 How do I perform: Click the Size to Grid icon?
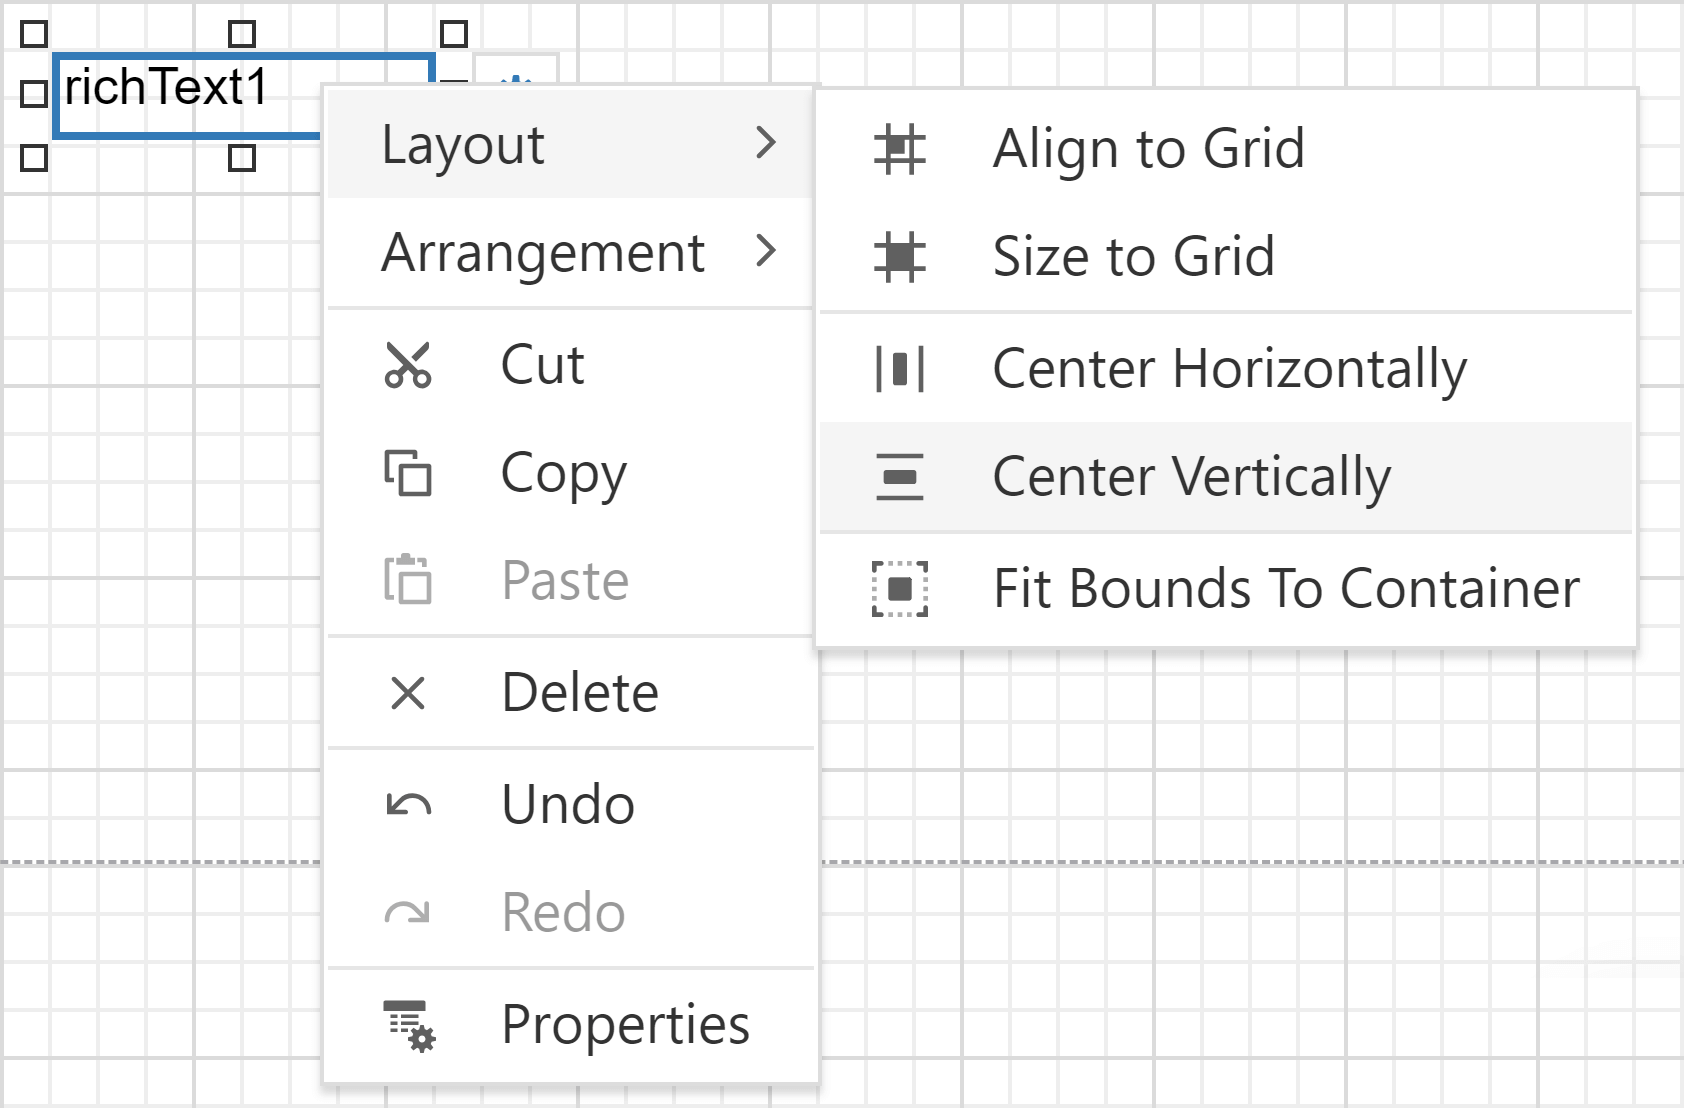(899, 258)
